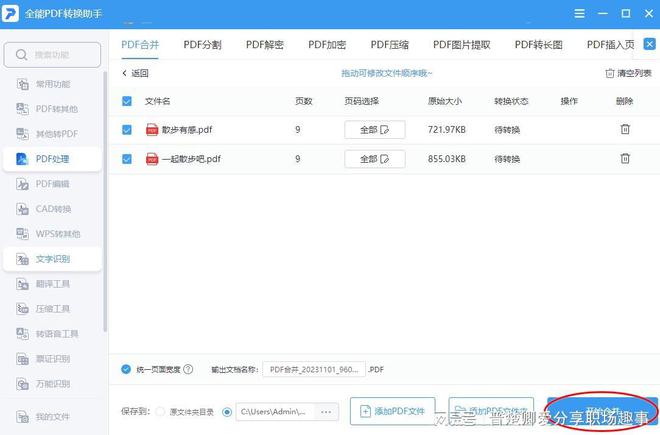Click the 转换状态 column header
Viewport: 660px width, 435px height.
[511, 101]
